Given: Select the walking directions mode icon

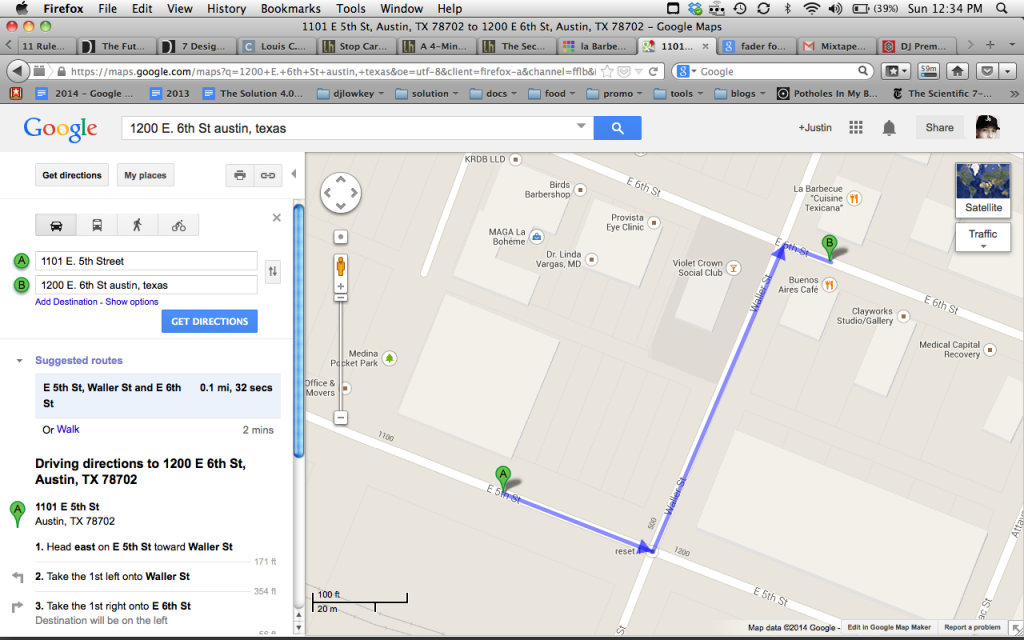Looking at the screenshot, I should coord(137,225).
